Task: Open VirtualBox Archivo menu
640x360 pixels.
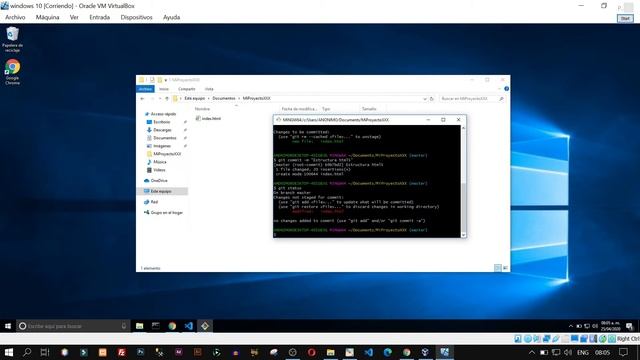Action: coord(15,17)
